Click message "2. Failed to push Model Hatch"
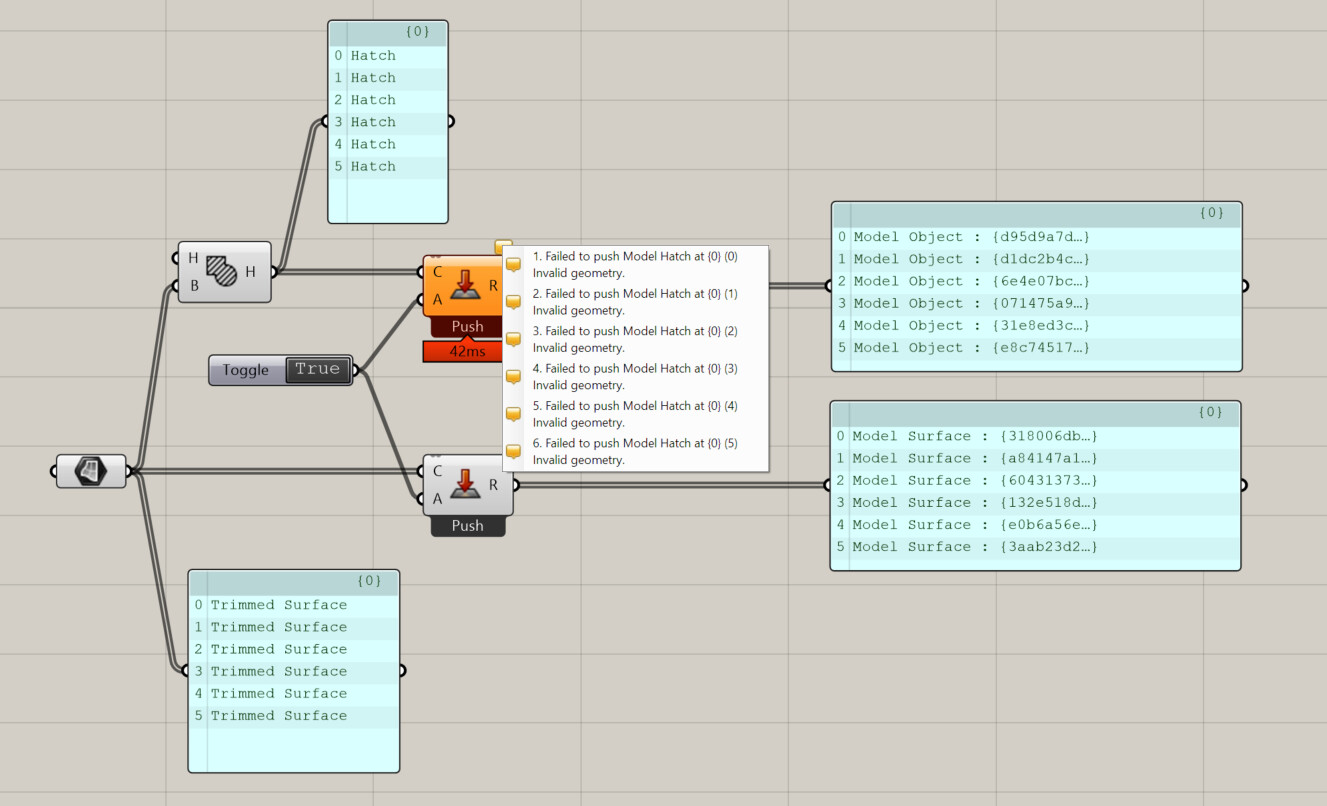The width and height of the screenshot is (1327, 806). click(636, 302)
